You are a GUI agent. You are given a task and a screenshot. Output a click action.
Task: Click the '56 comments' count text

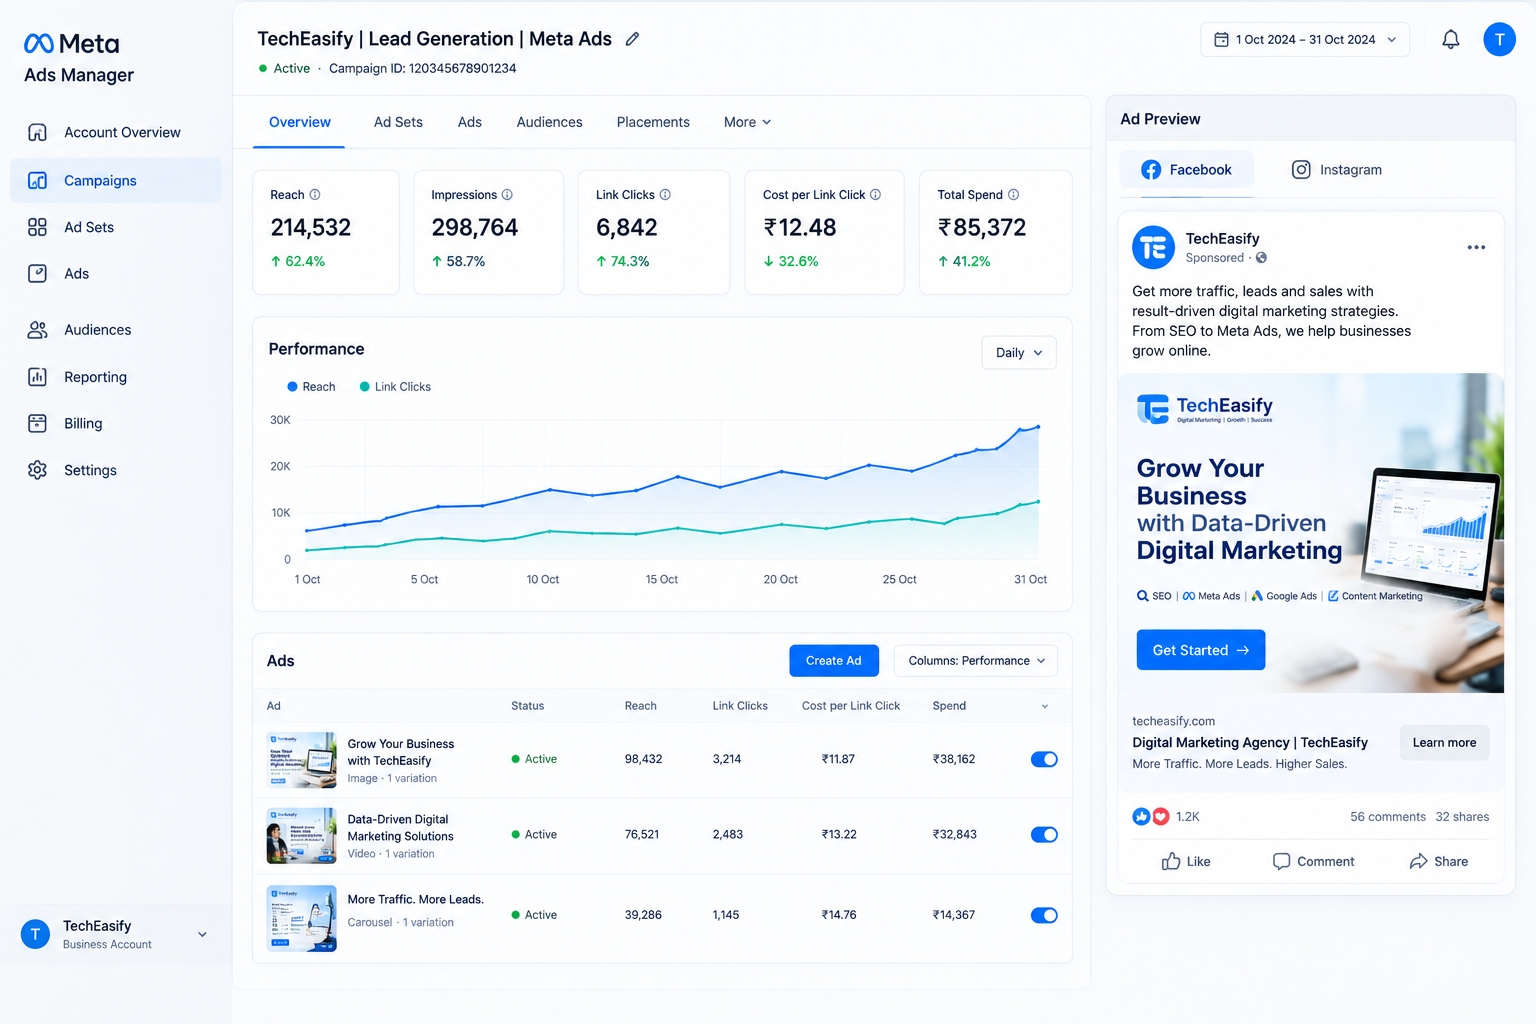click(1388, 817)
